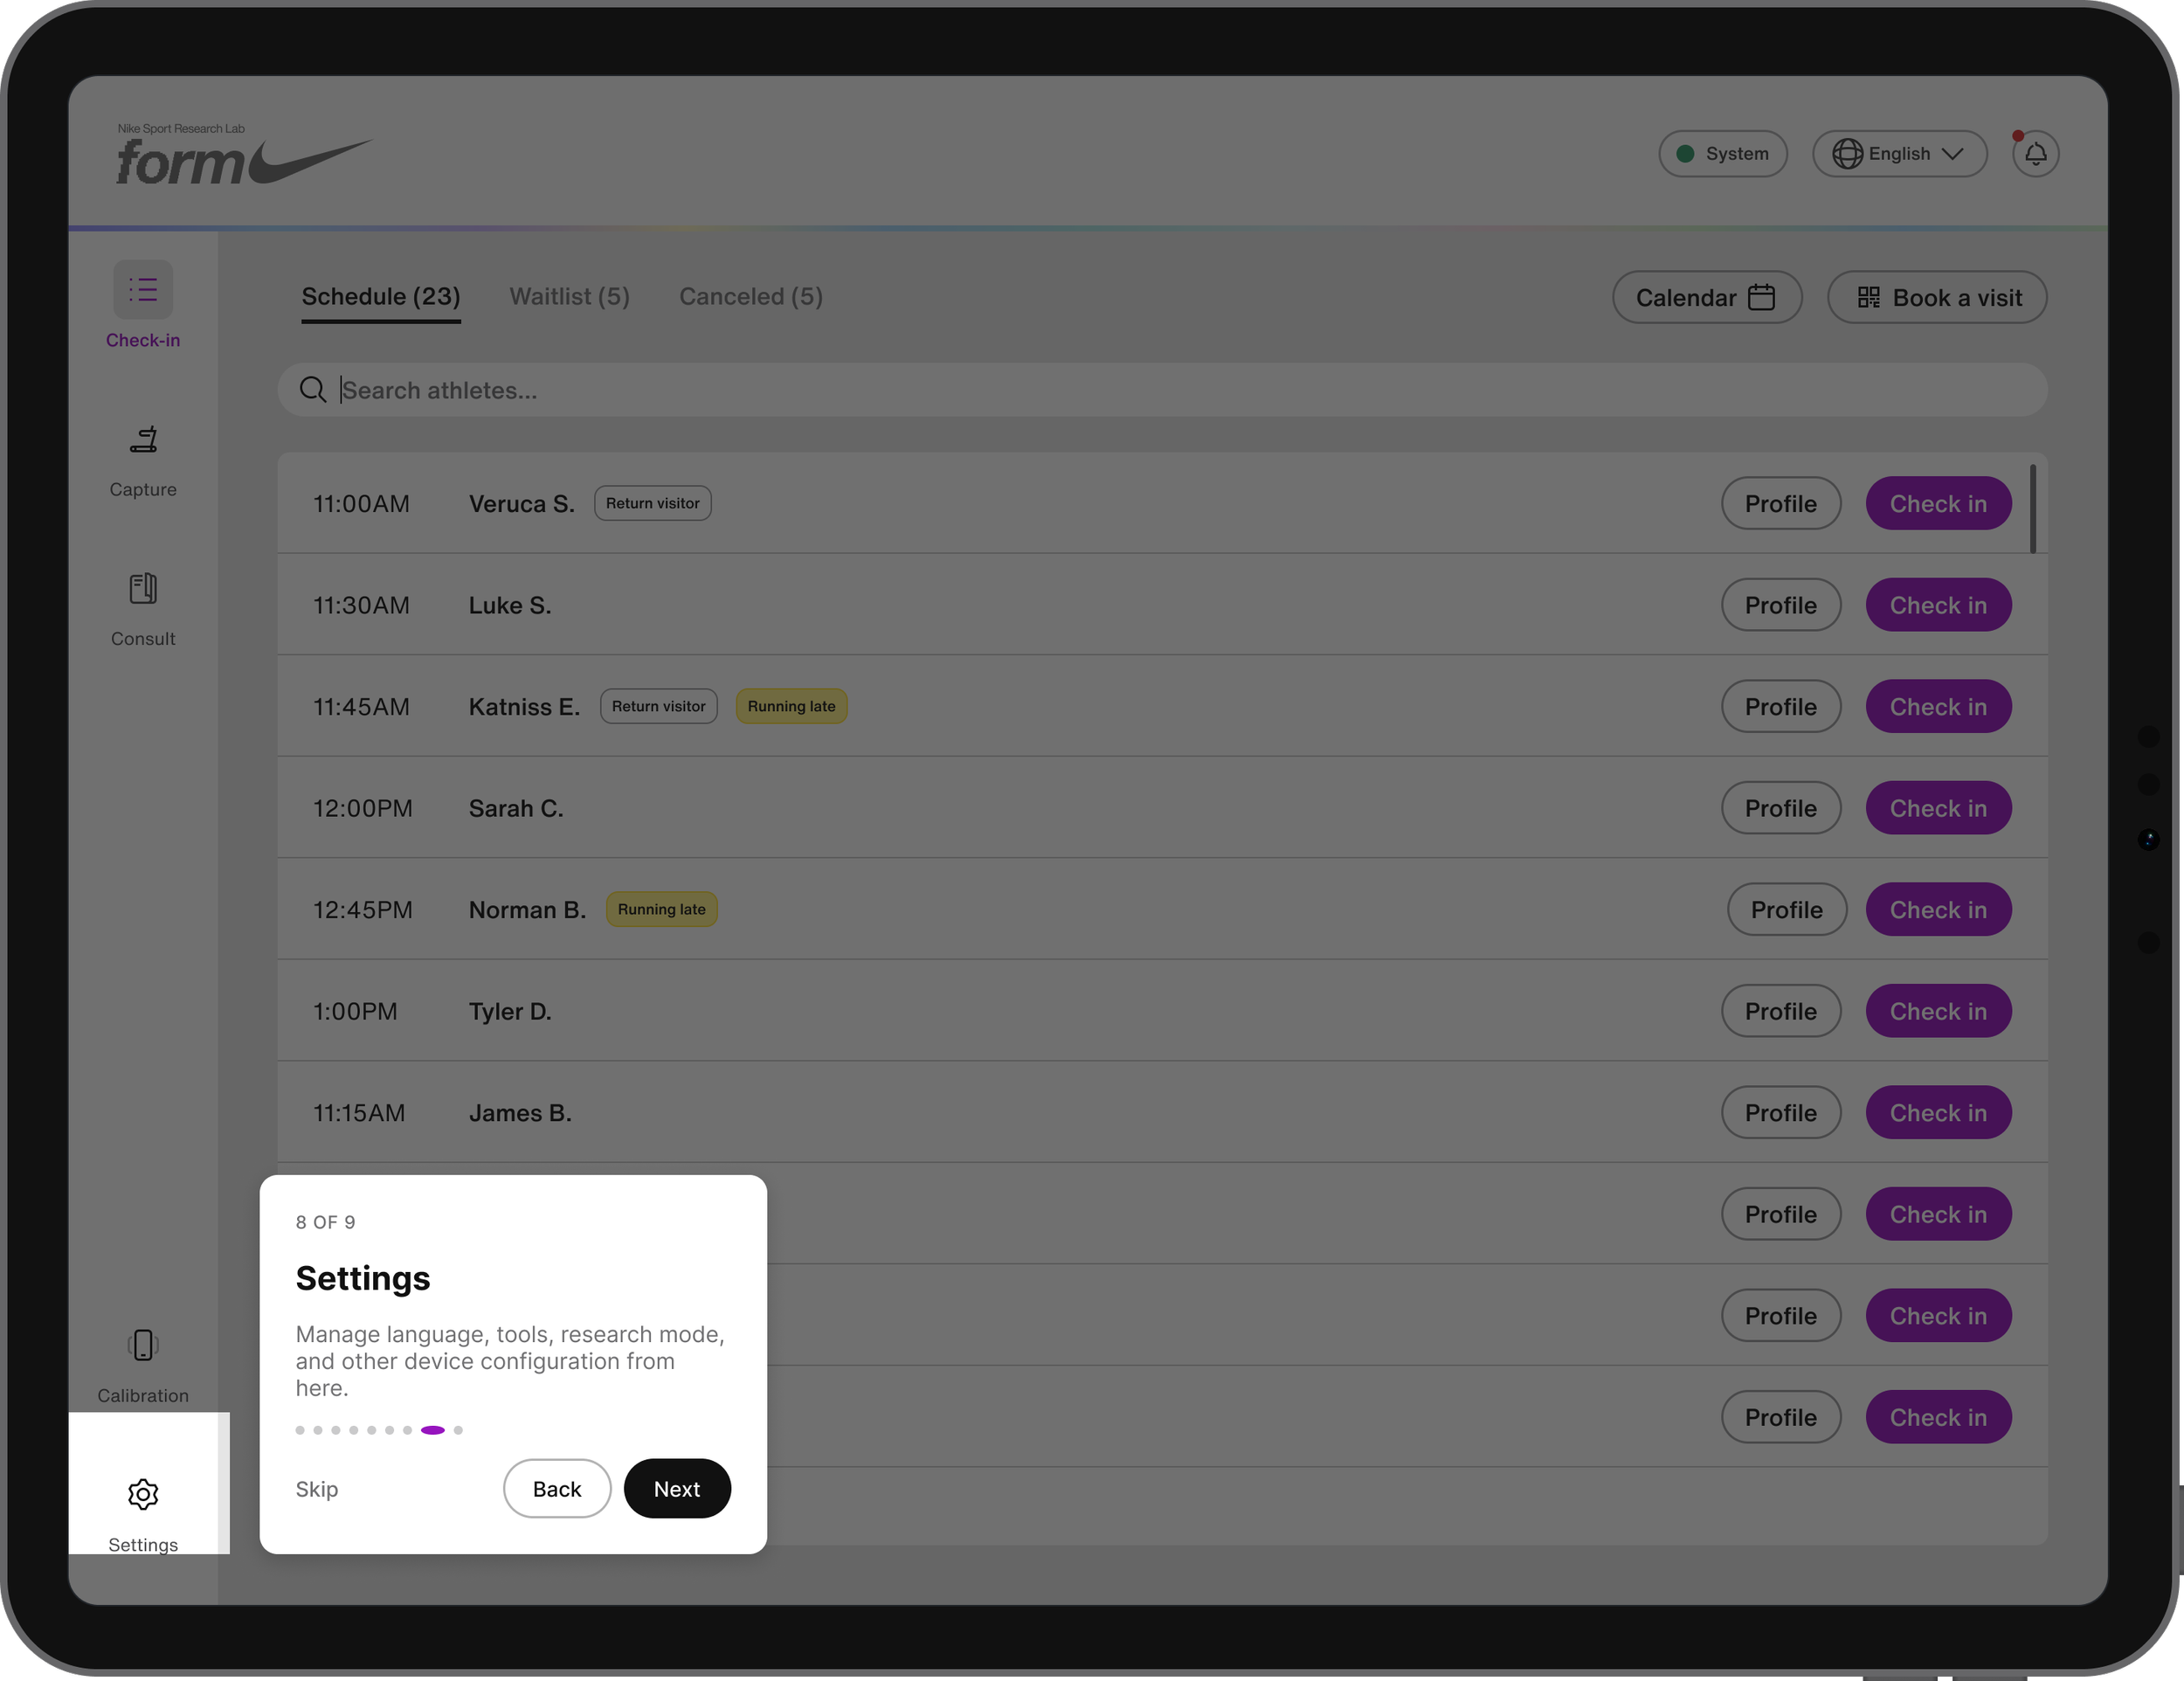2184x1681 pixels.
Task: Click the globe language icon
Action: click(1847, 154)
